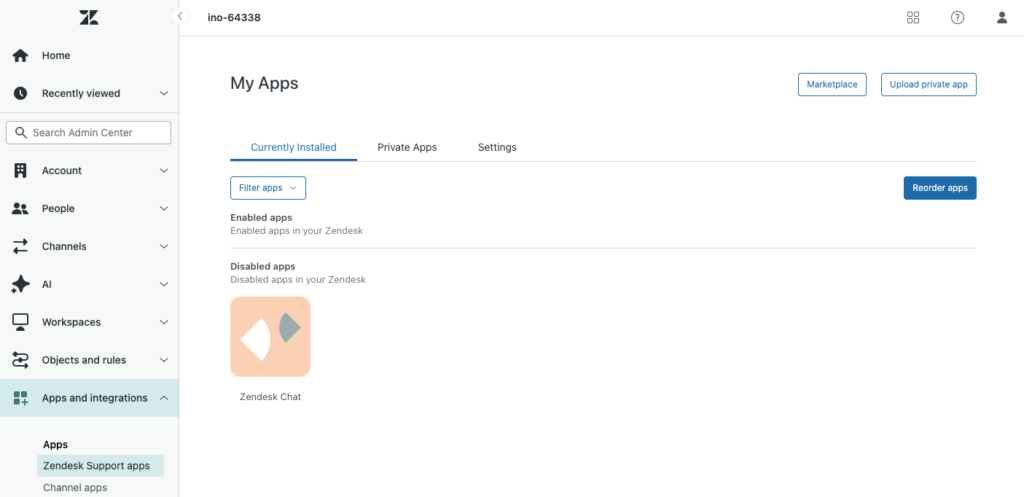Open the user profile icon
The height and width of the screenshot is (497, 1024).
coord(1002,17)
